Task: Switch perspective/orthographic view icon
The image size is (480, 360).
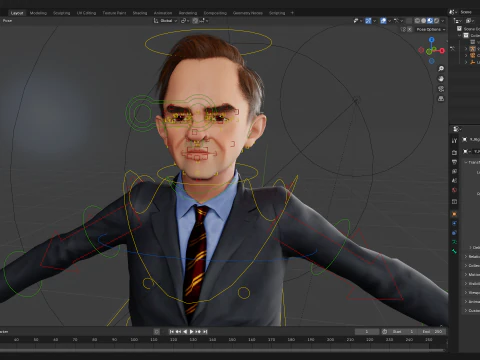Action: pos(441,99)
